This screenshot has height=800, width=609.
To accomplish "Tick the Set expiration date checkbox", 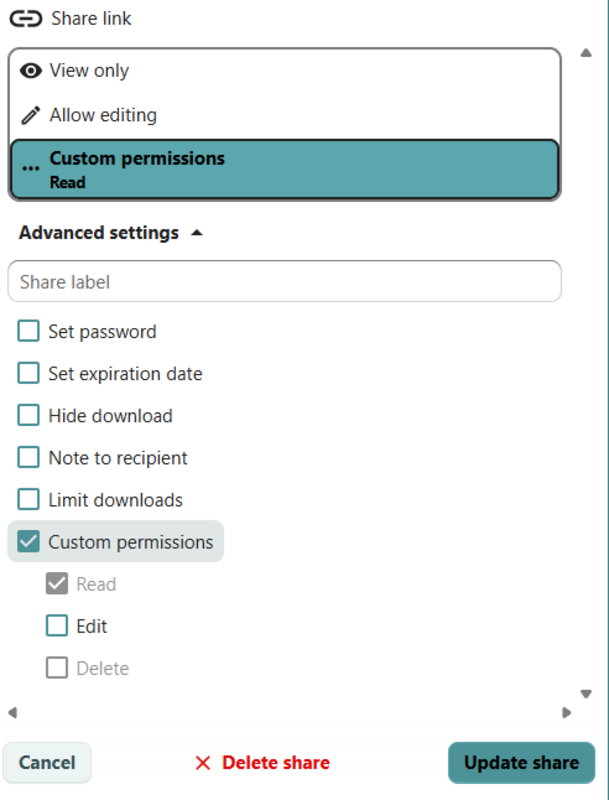I will click(x=29, y=374).
